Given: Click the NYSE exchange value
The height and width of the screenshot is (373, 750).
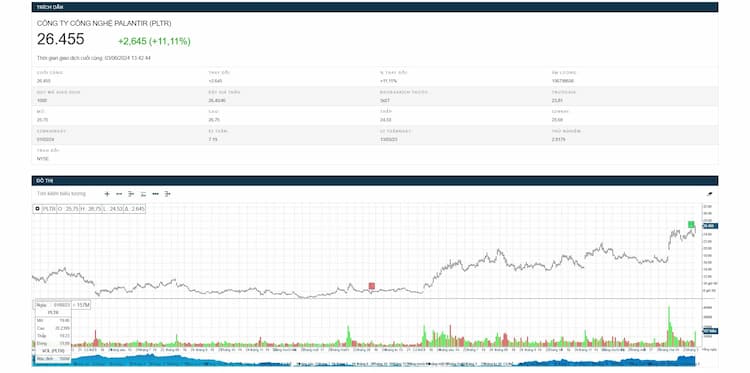Looking at the screenshot, I should click(42, 158).
